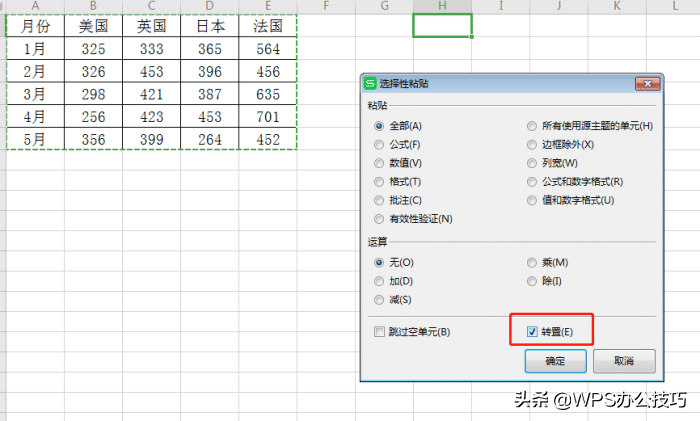Select column H header

pyautogui.click(x=442, y=6)
